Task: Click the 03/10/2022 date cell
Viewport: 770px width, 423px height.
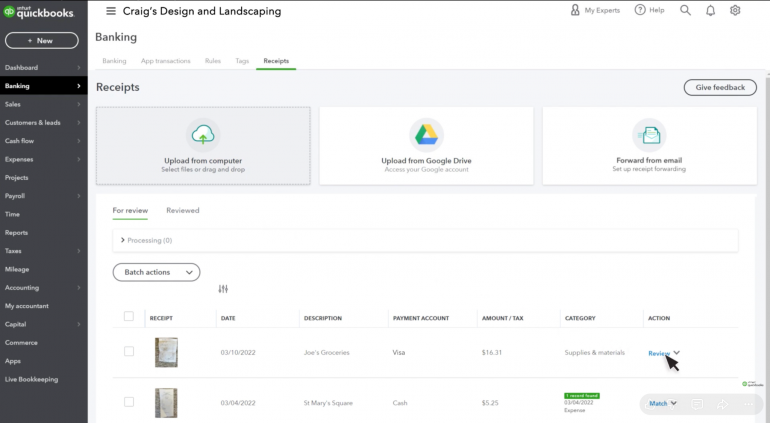Action: click(238, 352)
